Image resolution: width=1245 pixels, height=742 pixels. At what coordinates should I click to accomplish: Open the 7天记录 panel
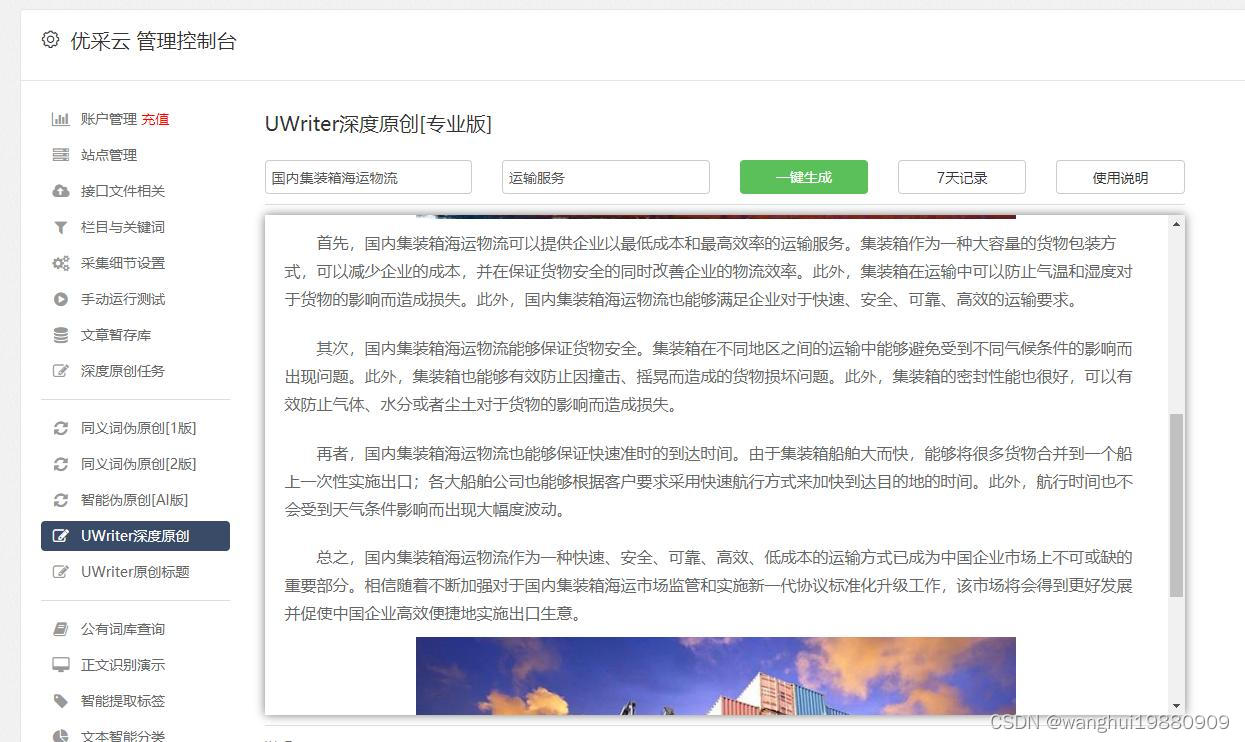point(961,177)
